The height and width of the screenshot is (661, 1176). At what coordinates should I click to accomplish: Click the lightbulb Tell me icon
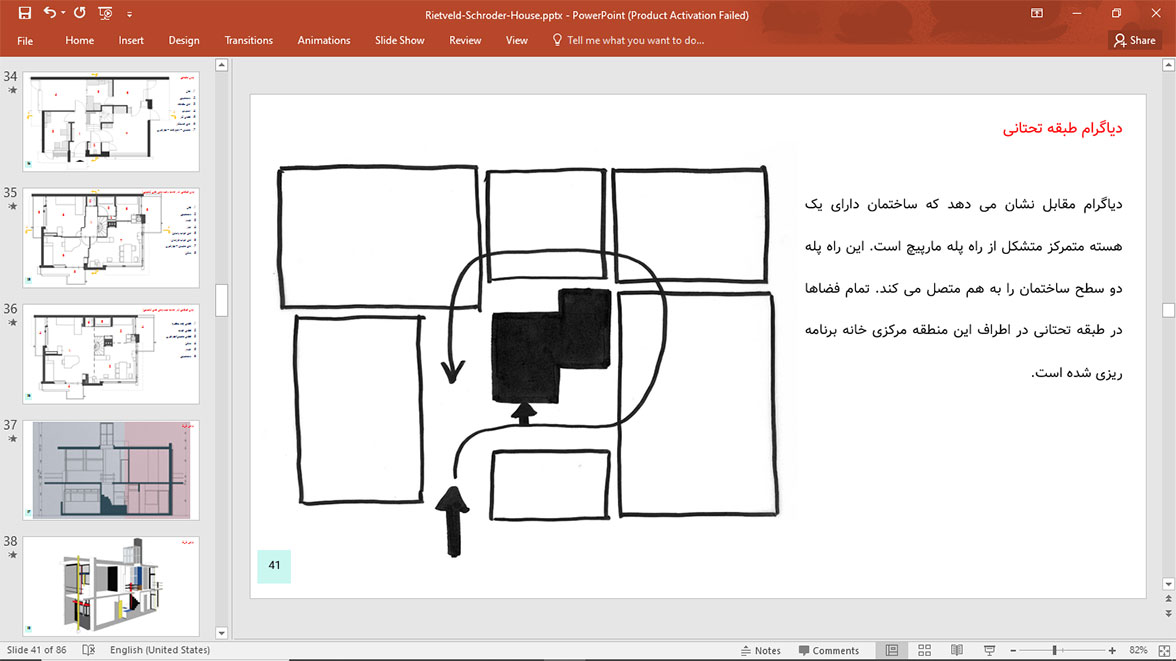(556, 40)
